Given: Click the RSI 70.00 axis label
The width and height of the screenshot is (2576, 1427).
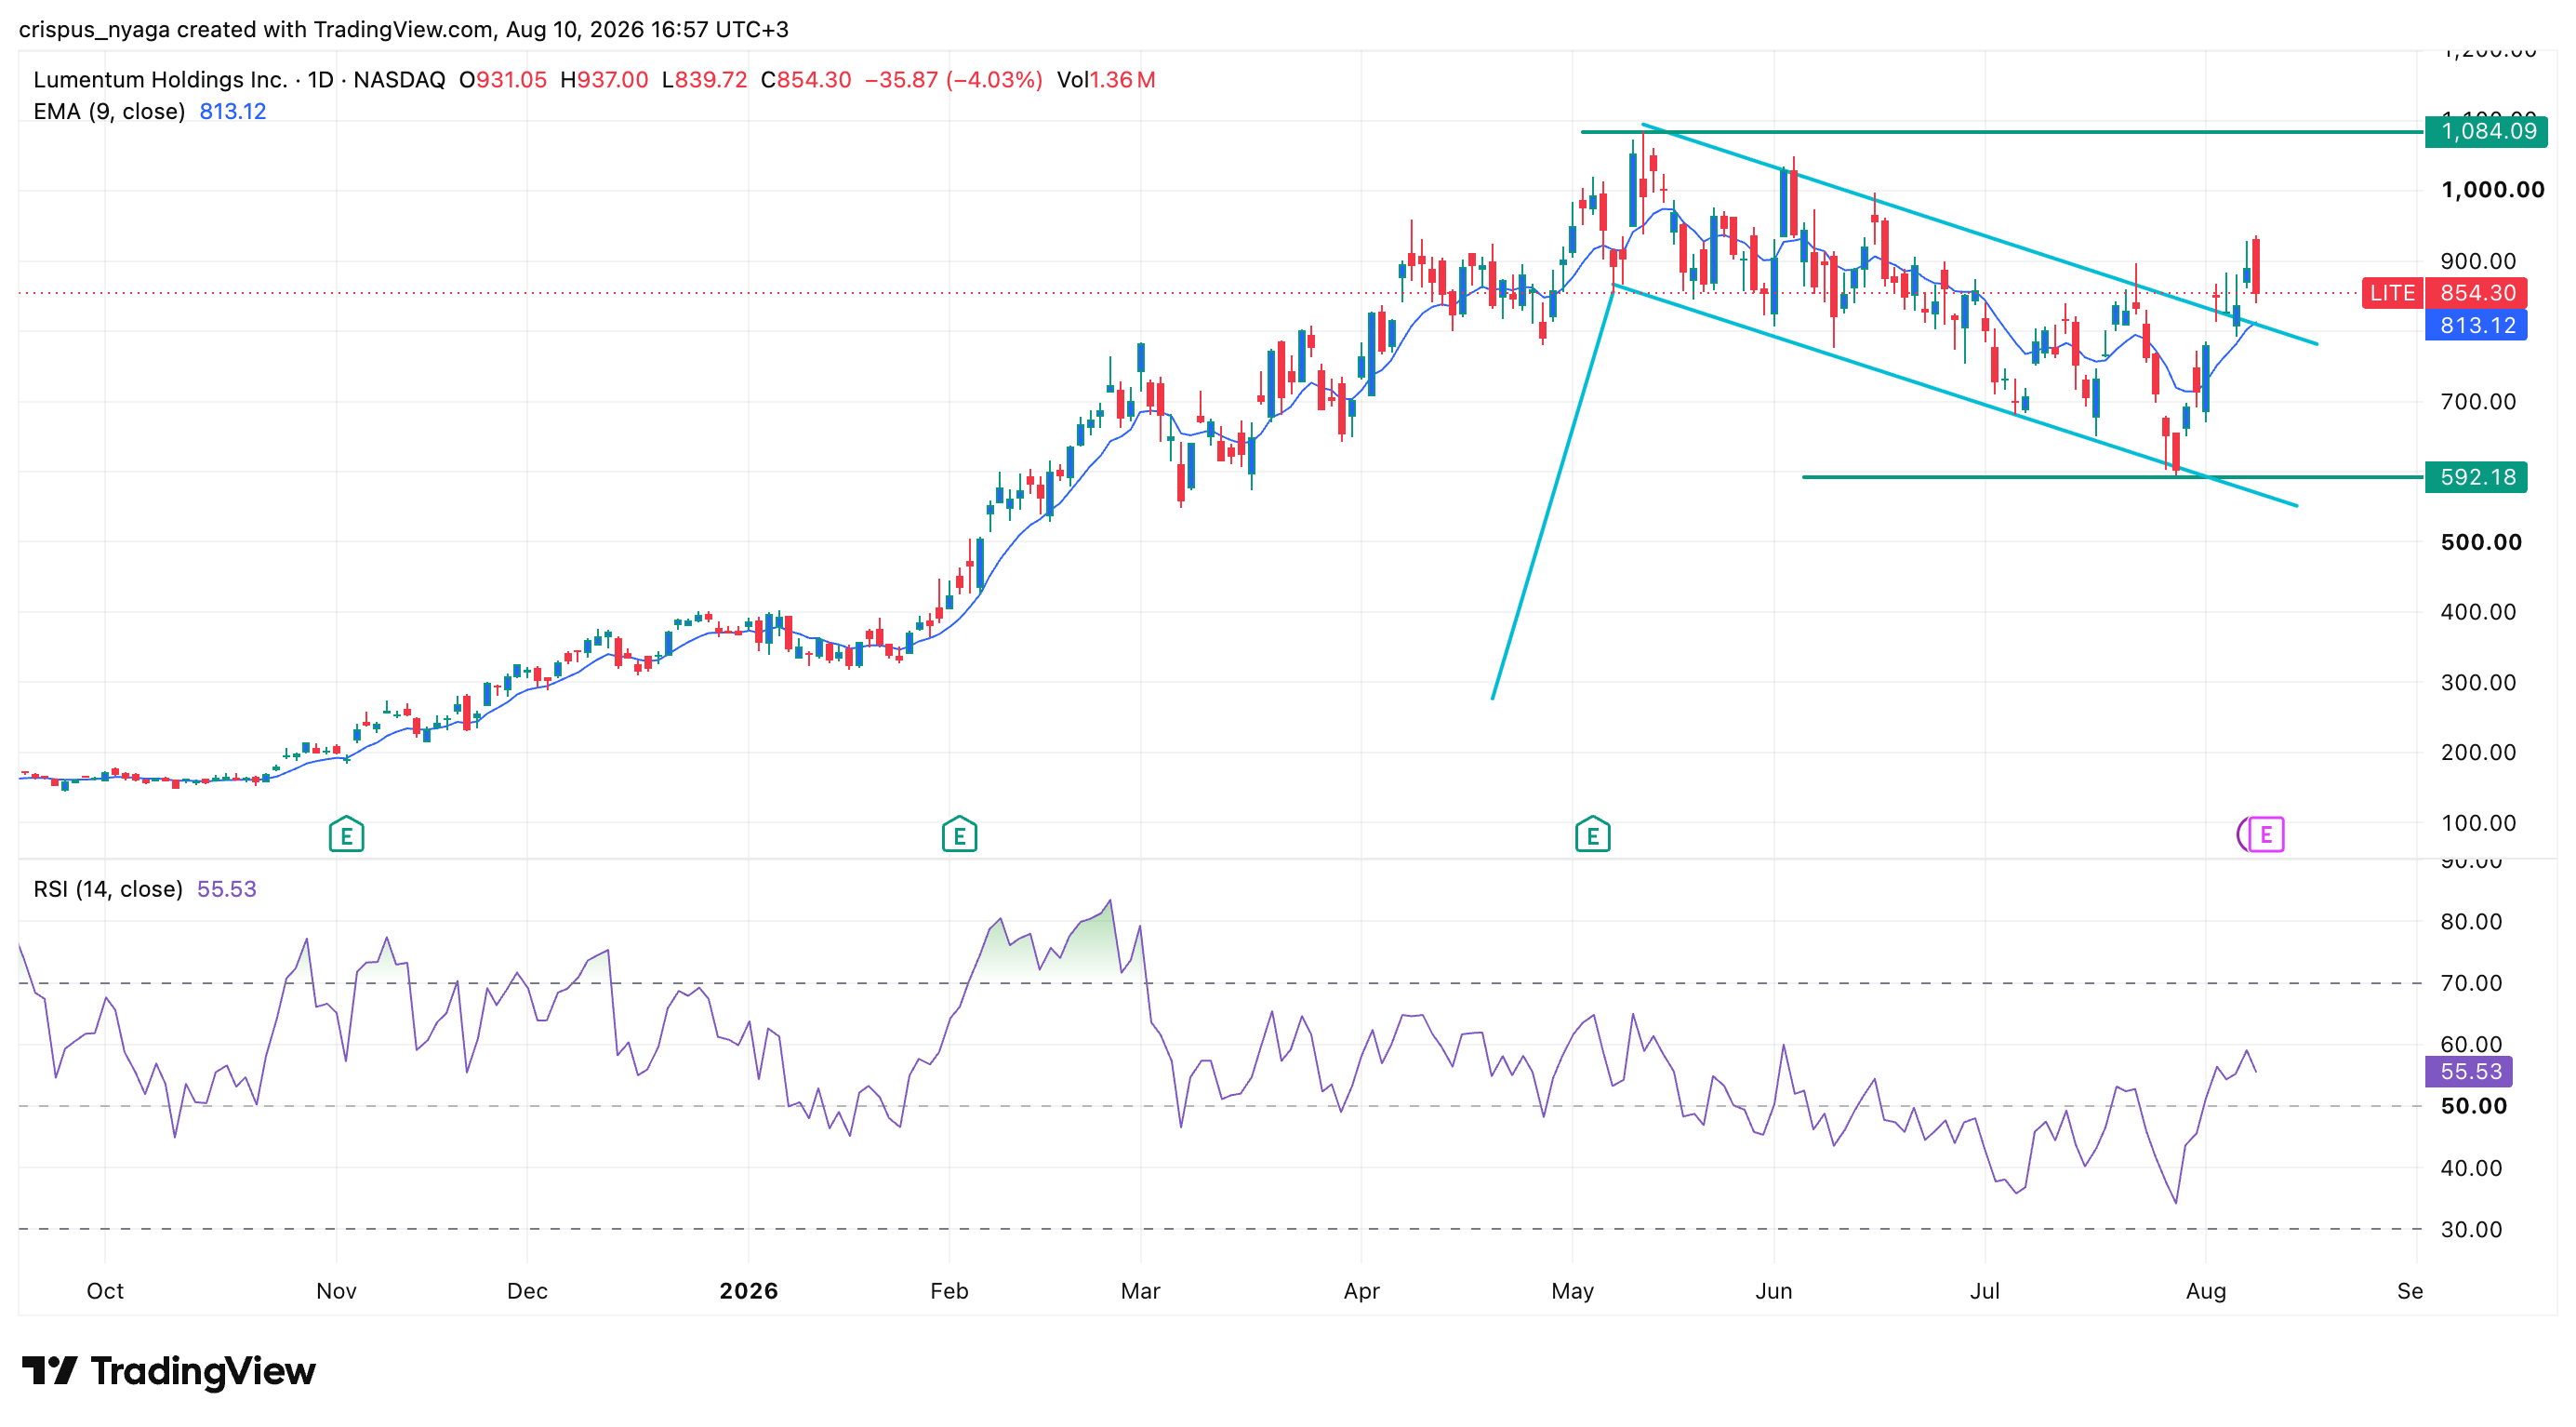Looking at the screenshot, I should point(2471,983).
